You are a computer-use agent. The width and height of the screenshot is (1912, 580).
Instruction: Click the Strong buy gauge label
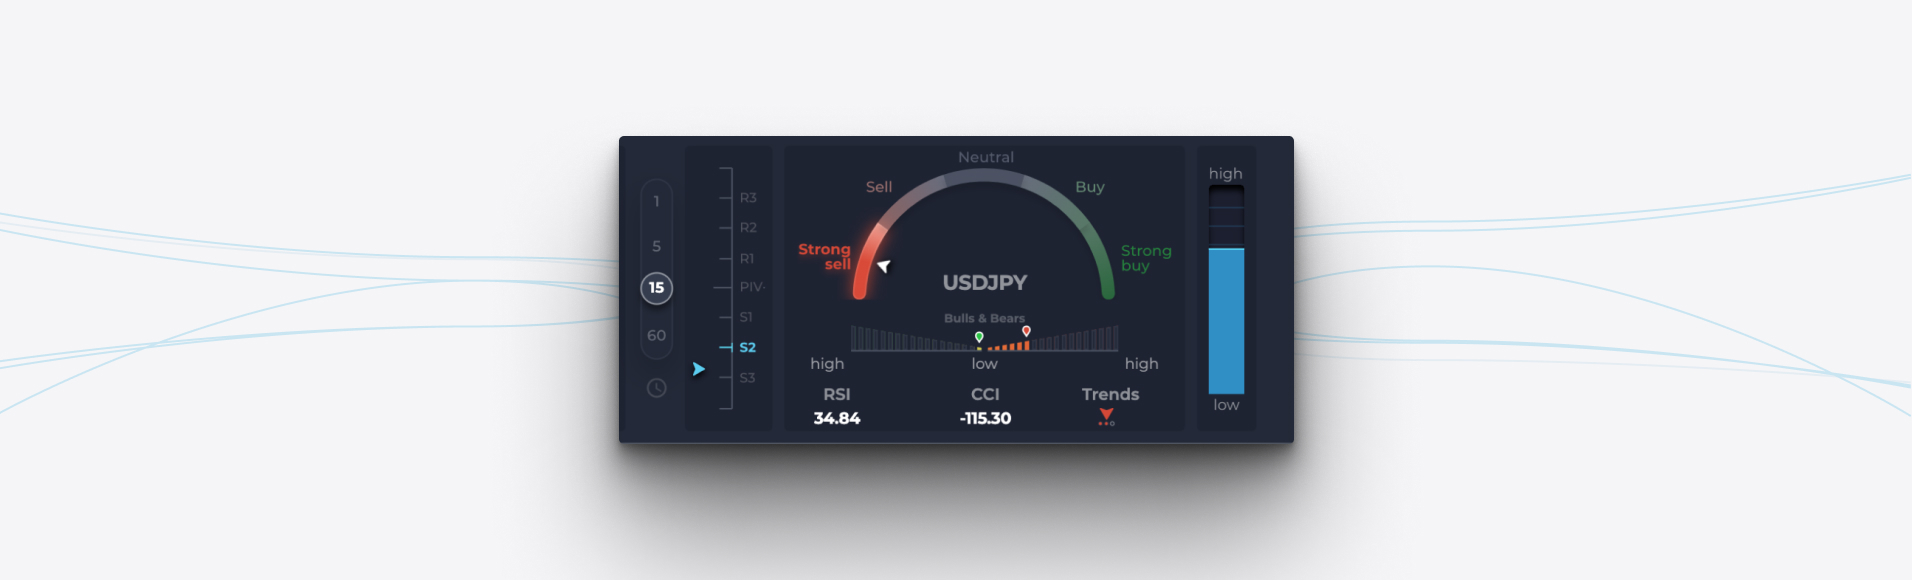(1146, 258)
